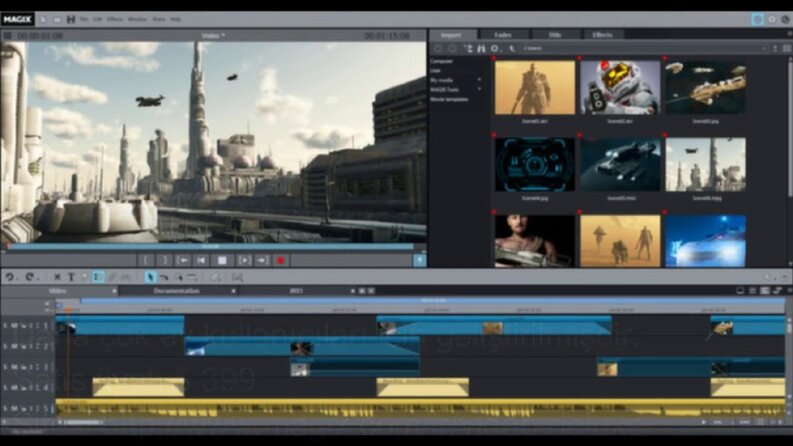The width and height of the screenshot is (793, 446).
Task: Mute track 3 with M button
Action: [14, 367]
